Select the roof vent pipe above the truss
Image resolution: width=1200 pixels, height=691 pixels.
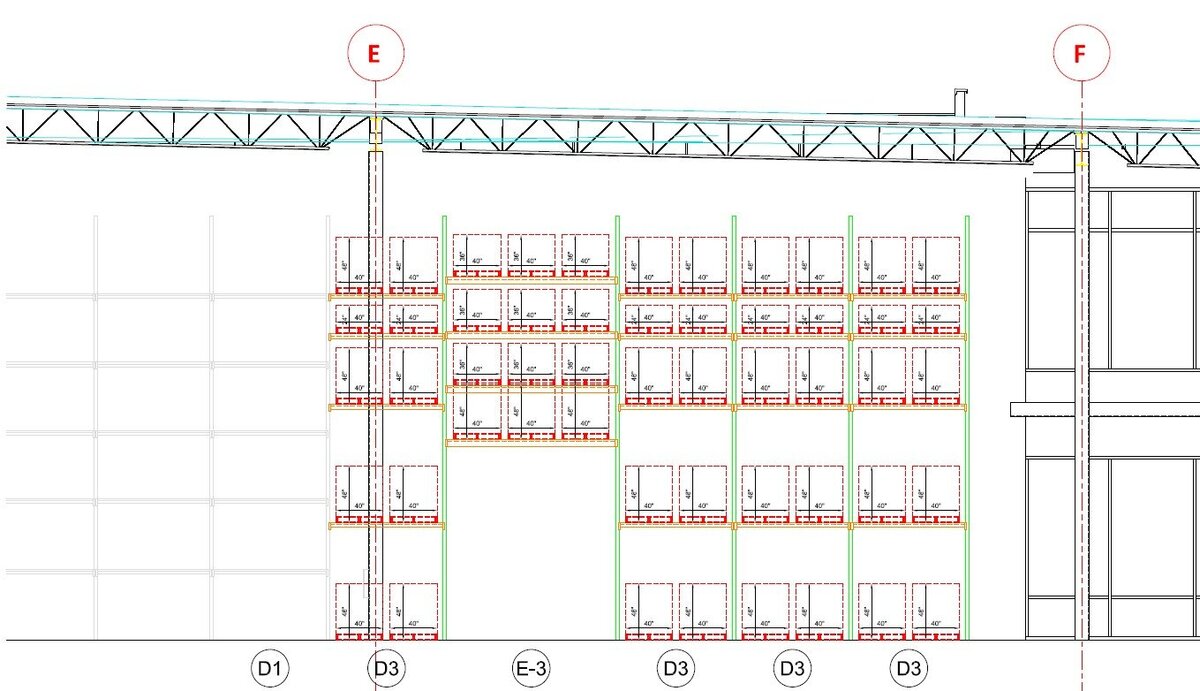tap(960, 103)
